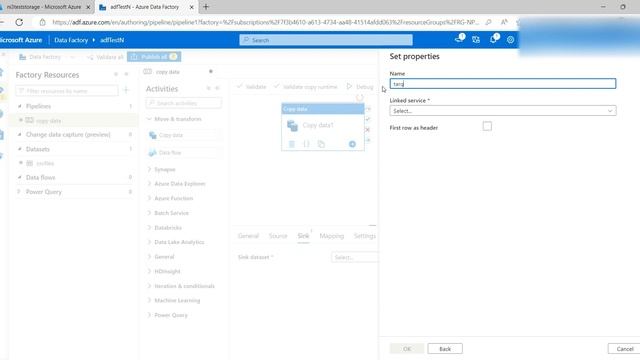Click the site info lock icon in address bar

click(x=42, y=22)
